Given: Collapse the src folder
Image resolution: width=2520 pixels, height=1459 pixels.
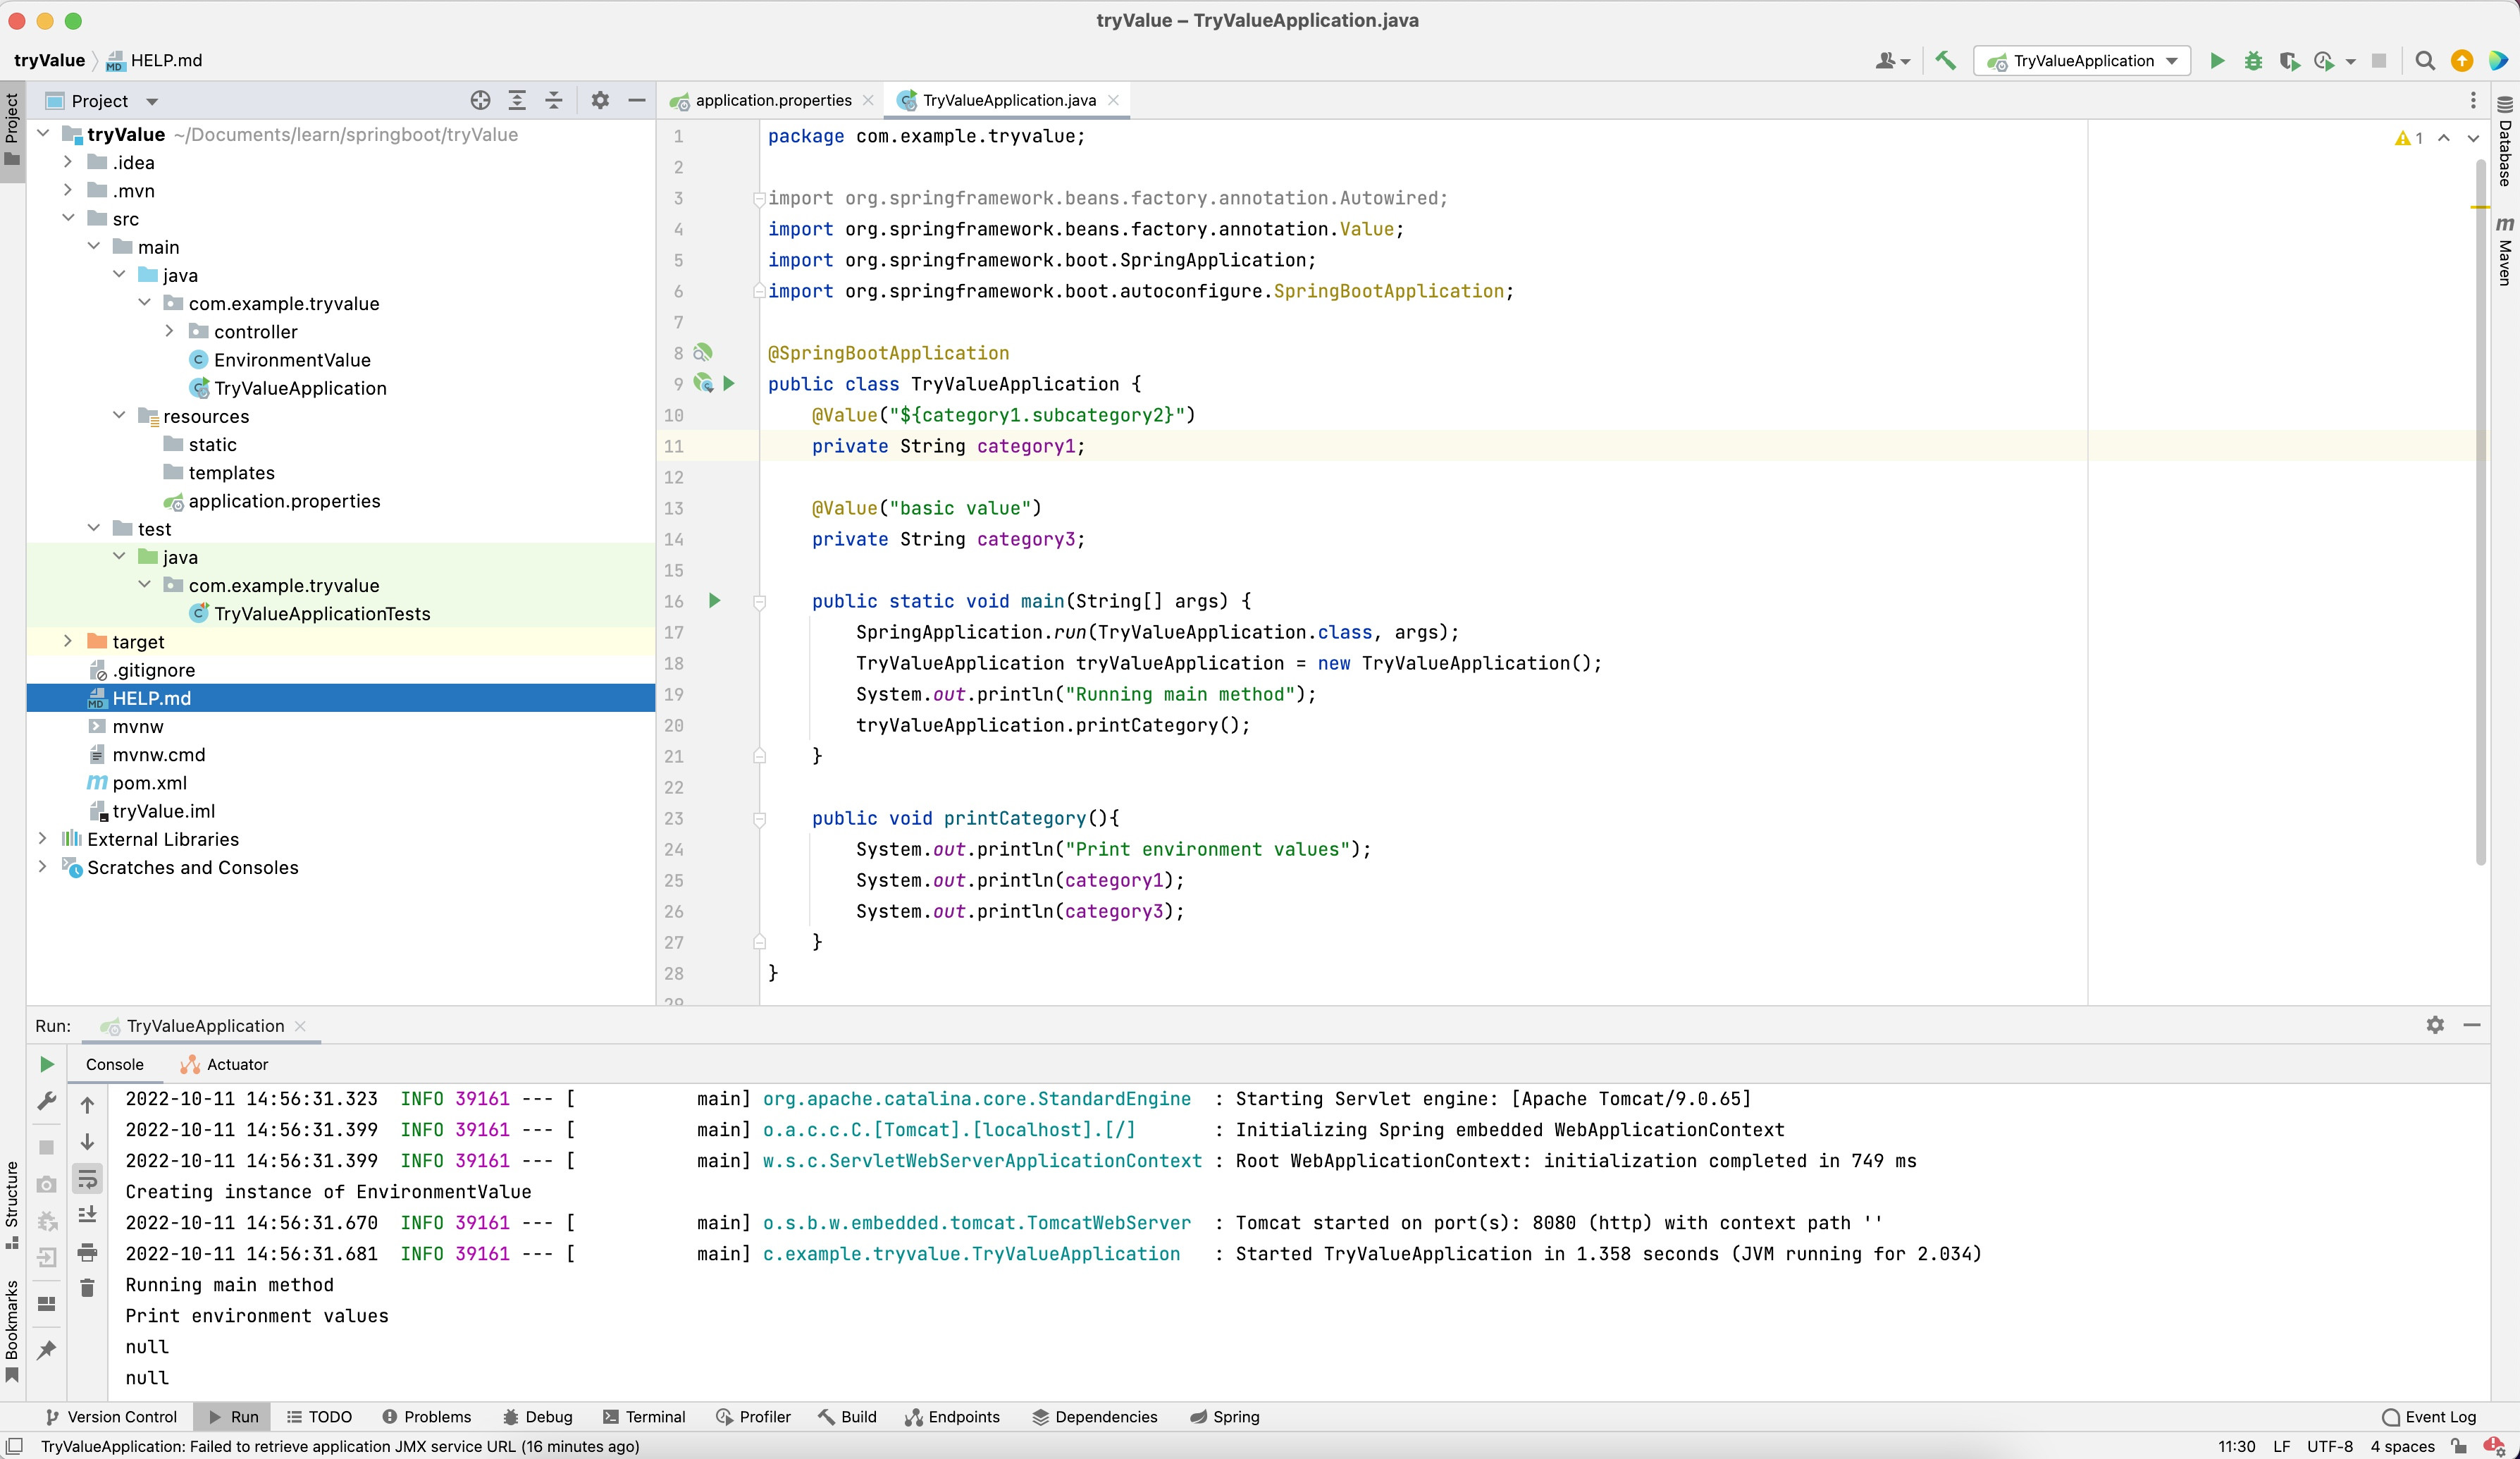Looking at the screenshot, I should click(68, 218).
